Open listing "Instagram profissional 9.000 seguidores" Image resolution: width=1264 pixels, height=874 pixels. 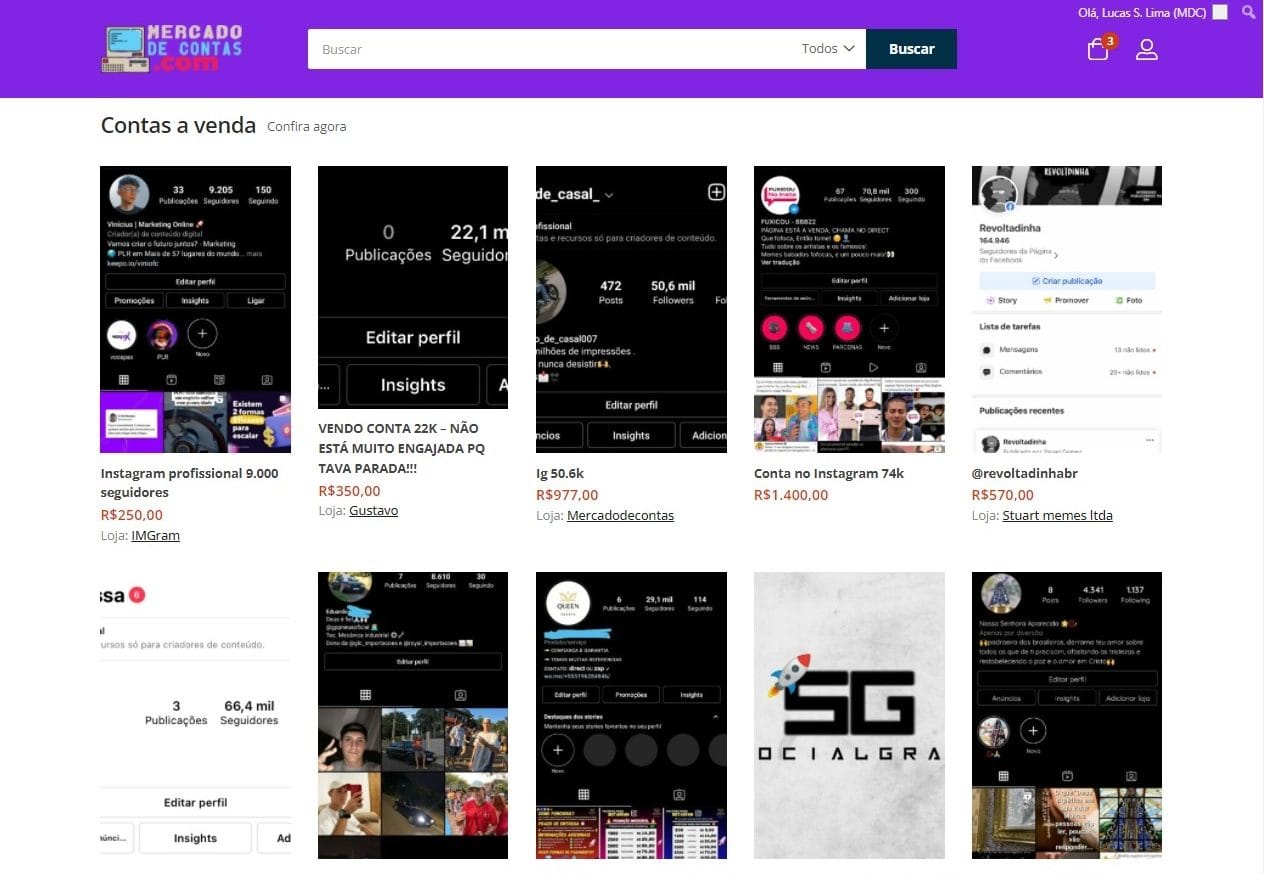coord(189,482)
